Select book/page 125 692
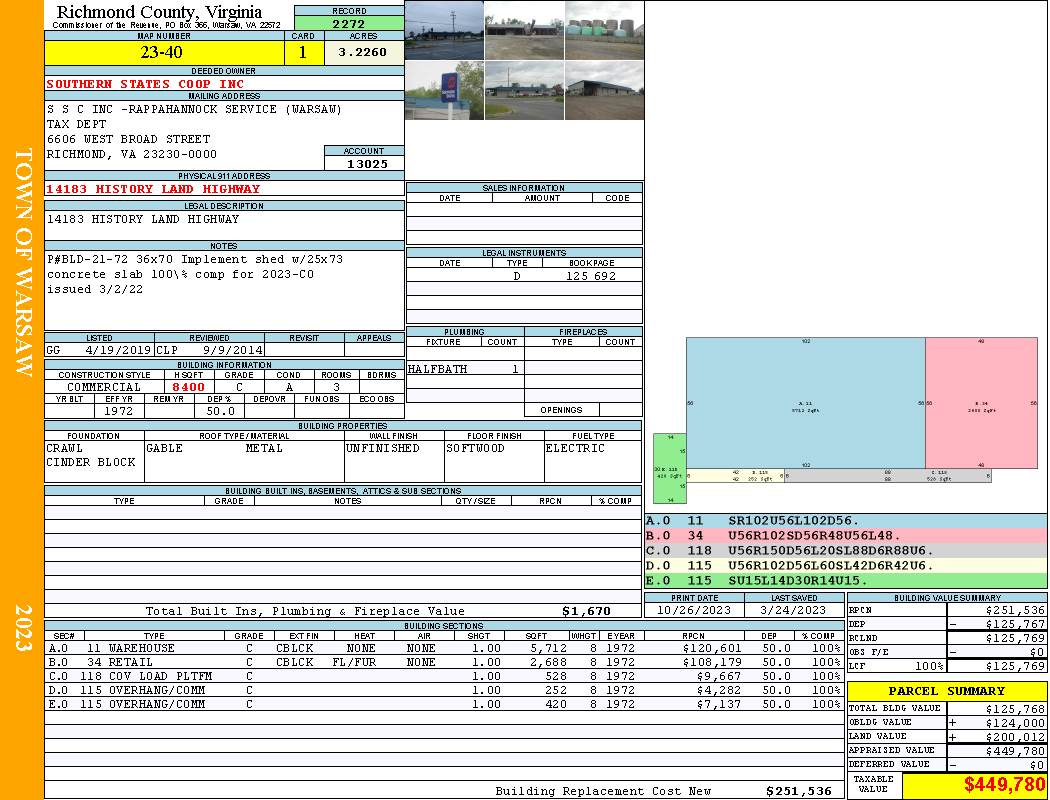Image resolution: width=1050 pixels, height=800 pixels. (591, 275)
